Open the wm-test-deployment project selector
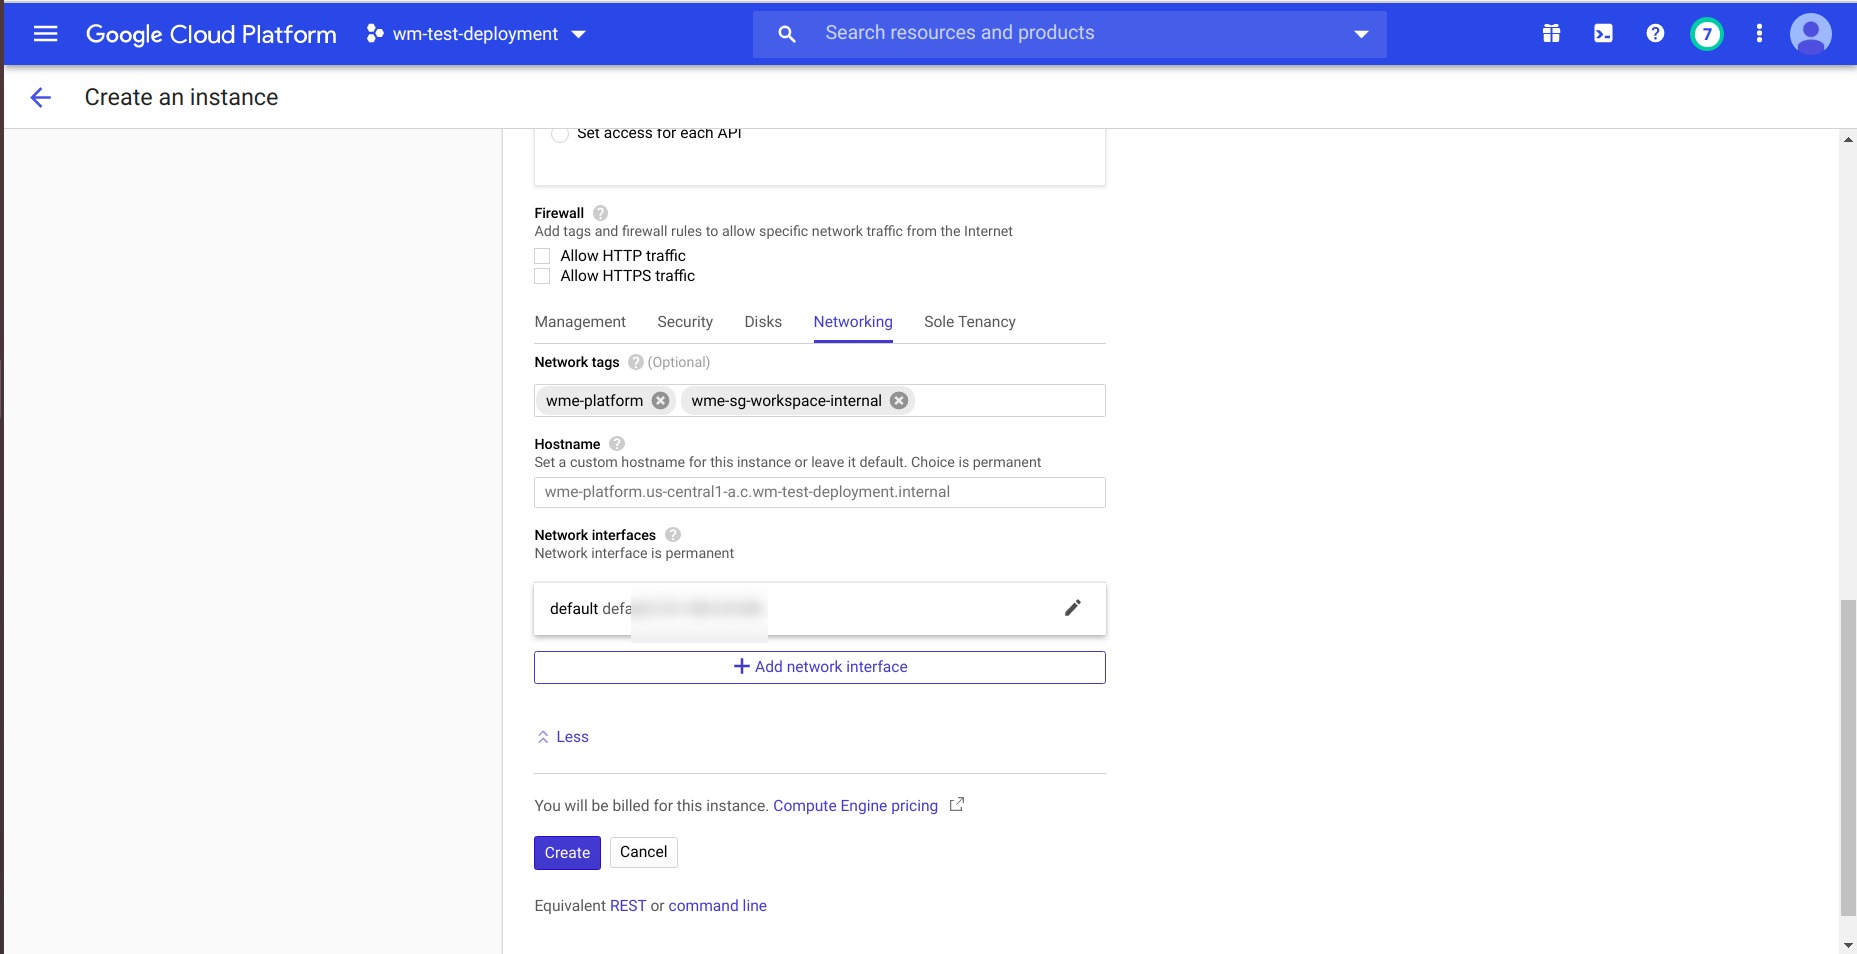1857x954 pixels. tap(476, 34)
